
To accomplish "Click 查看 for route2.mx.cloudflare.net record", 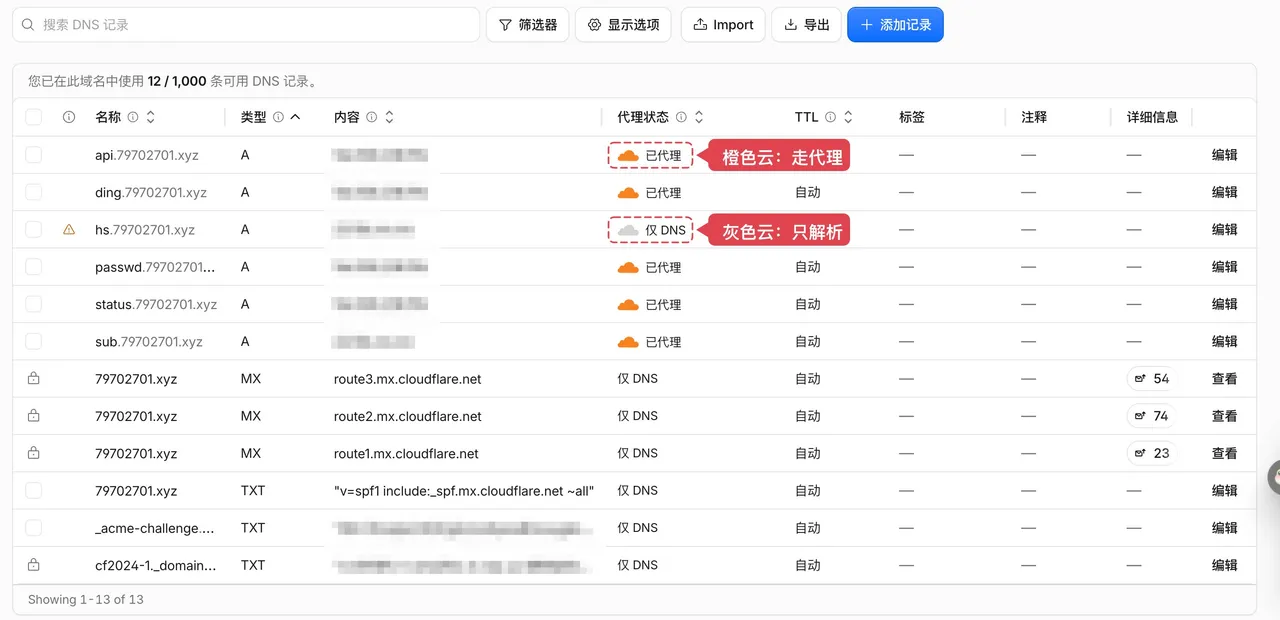I will 1225,416.
